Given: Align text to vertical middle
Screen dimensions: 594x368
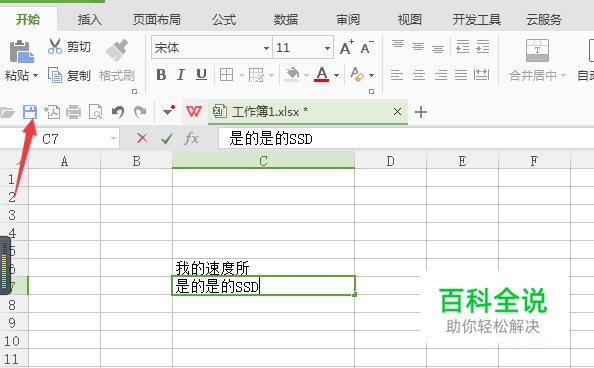Looking at the screenshot, I should click(x=418, y=47).
